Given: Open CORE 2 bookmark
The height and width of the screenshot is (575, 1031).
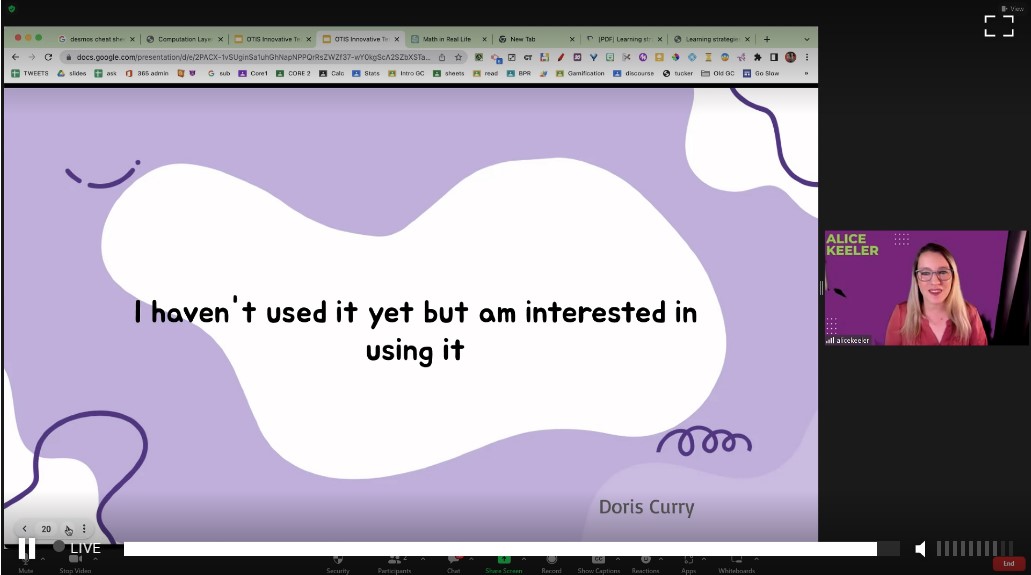Looking at the screenshot, I should pos(293,74).
